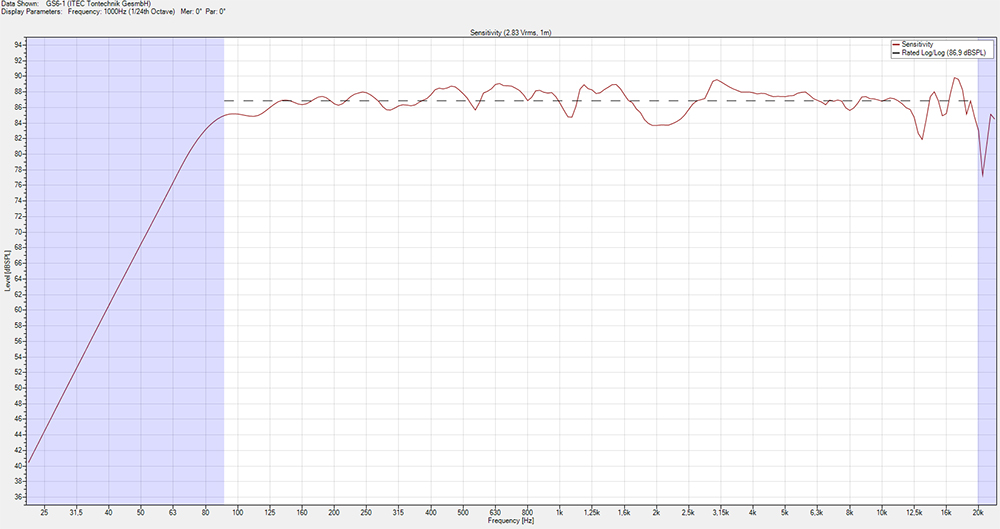
Task: Click the 100 tick label on frequency axis
Action: [x=238, y=512]
